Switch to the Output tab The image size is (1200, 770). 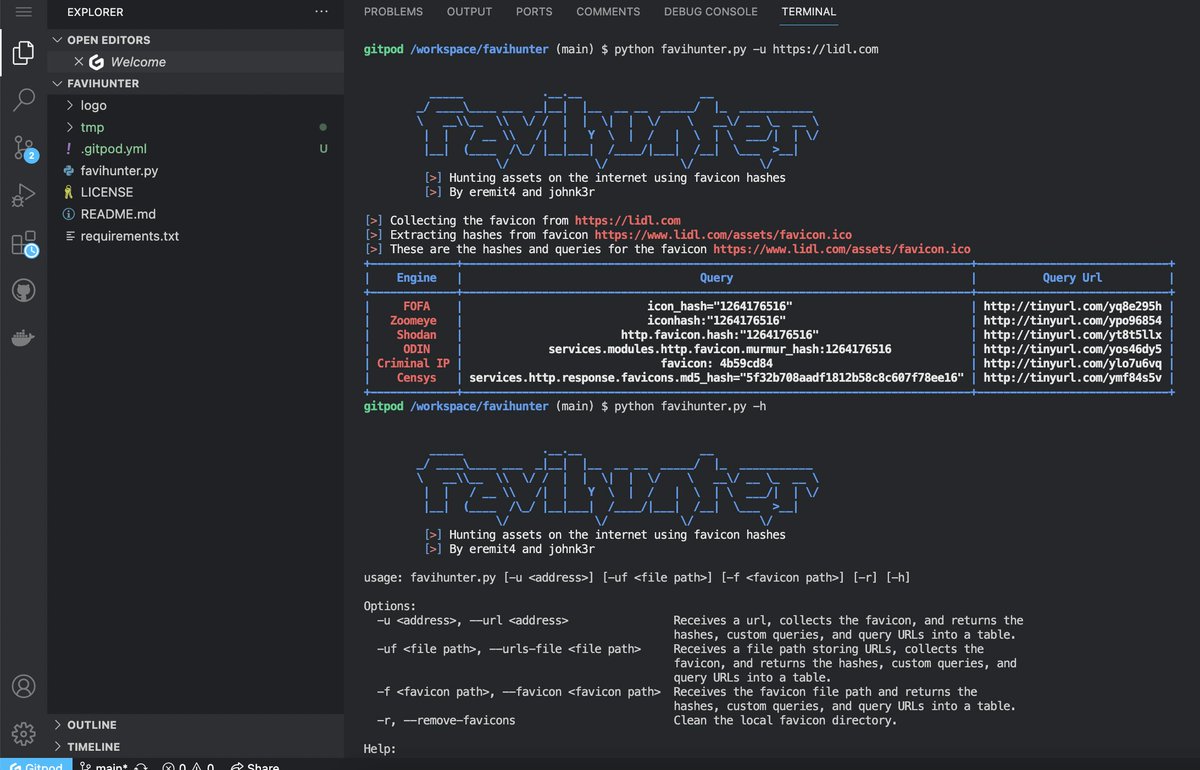pos(469,12)
